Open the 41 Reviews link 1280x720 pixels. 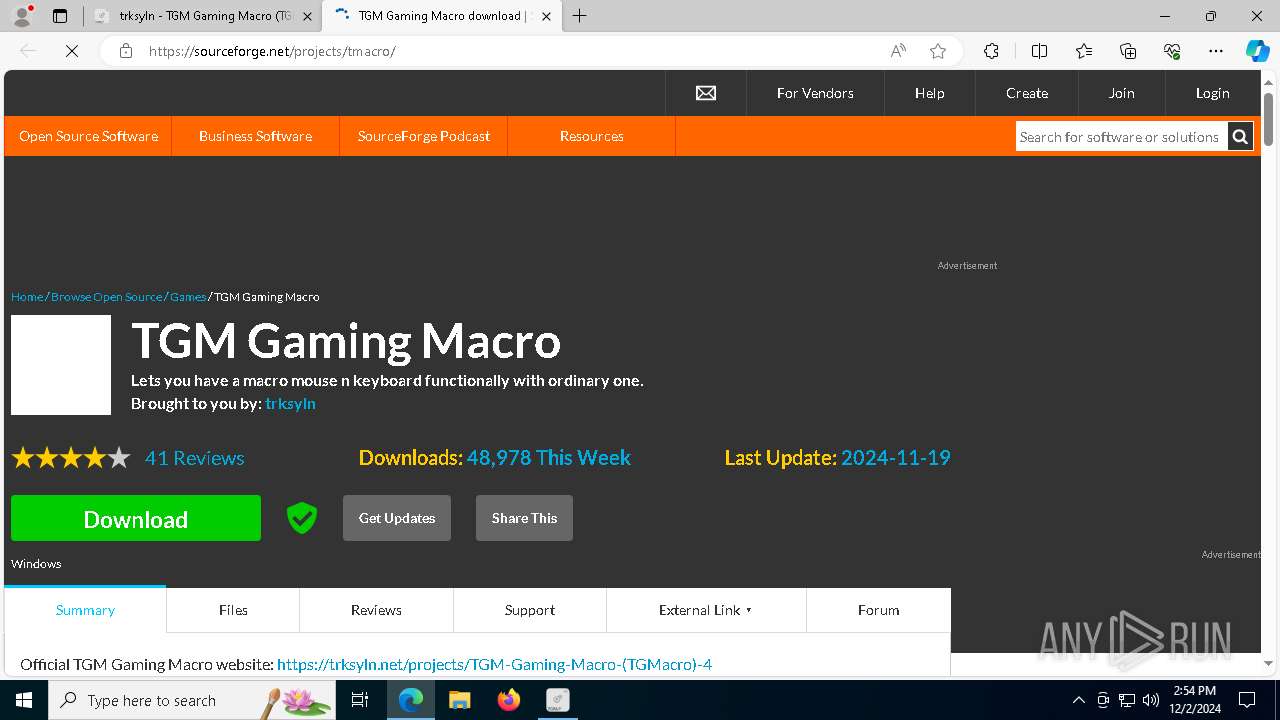(x=195, y=458)
